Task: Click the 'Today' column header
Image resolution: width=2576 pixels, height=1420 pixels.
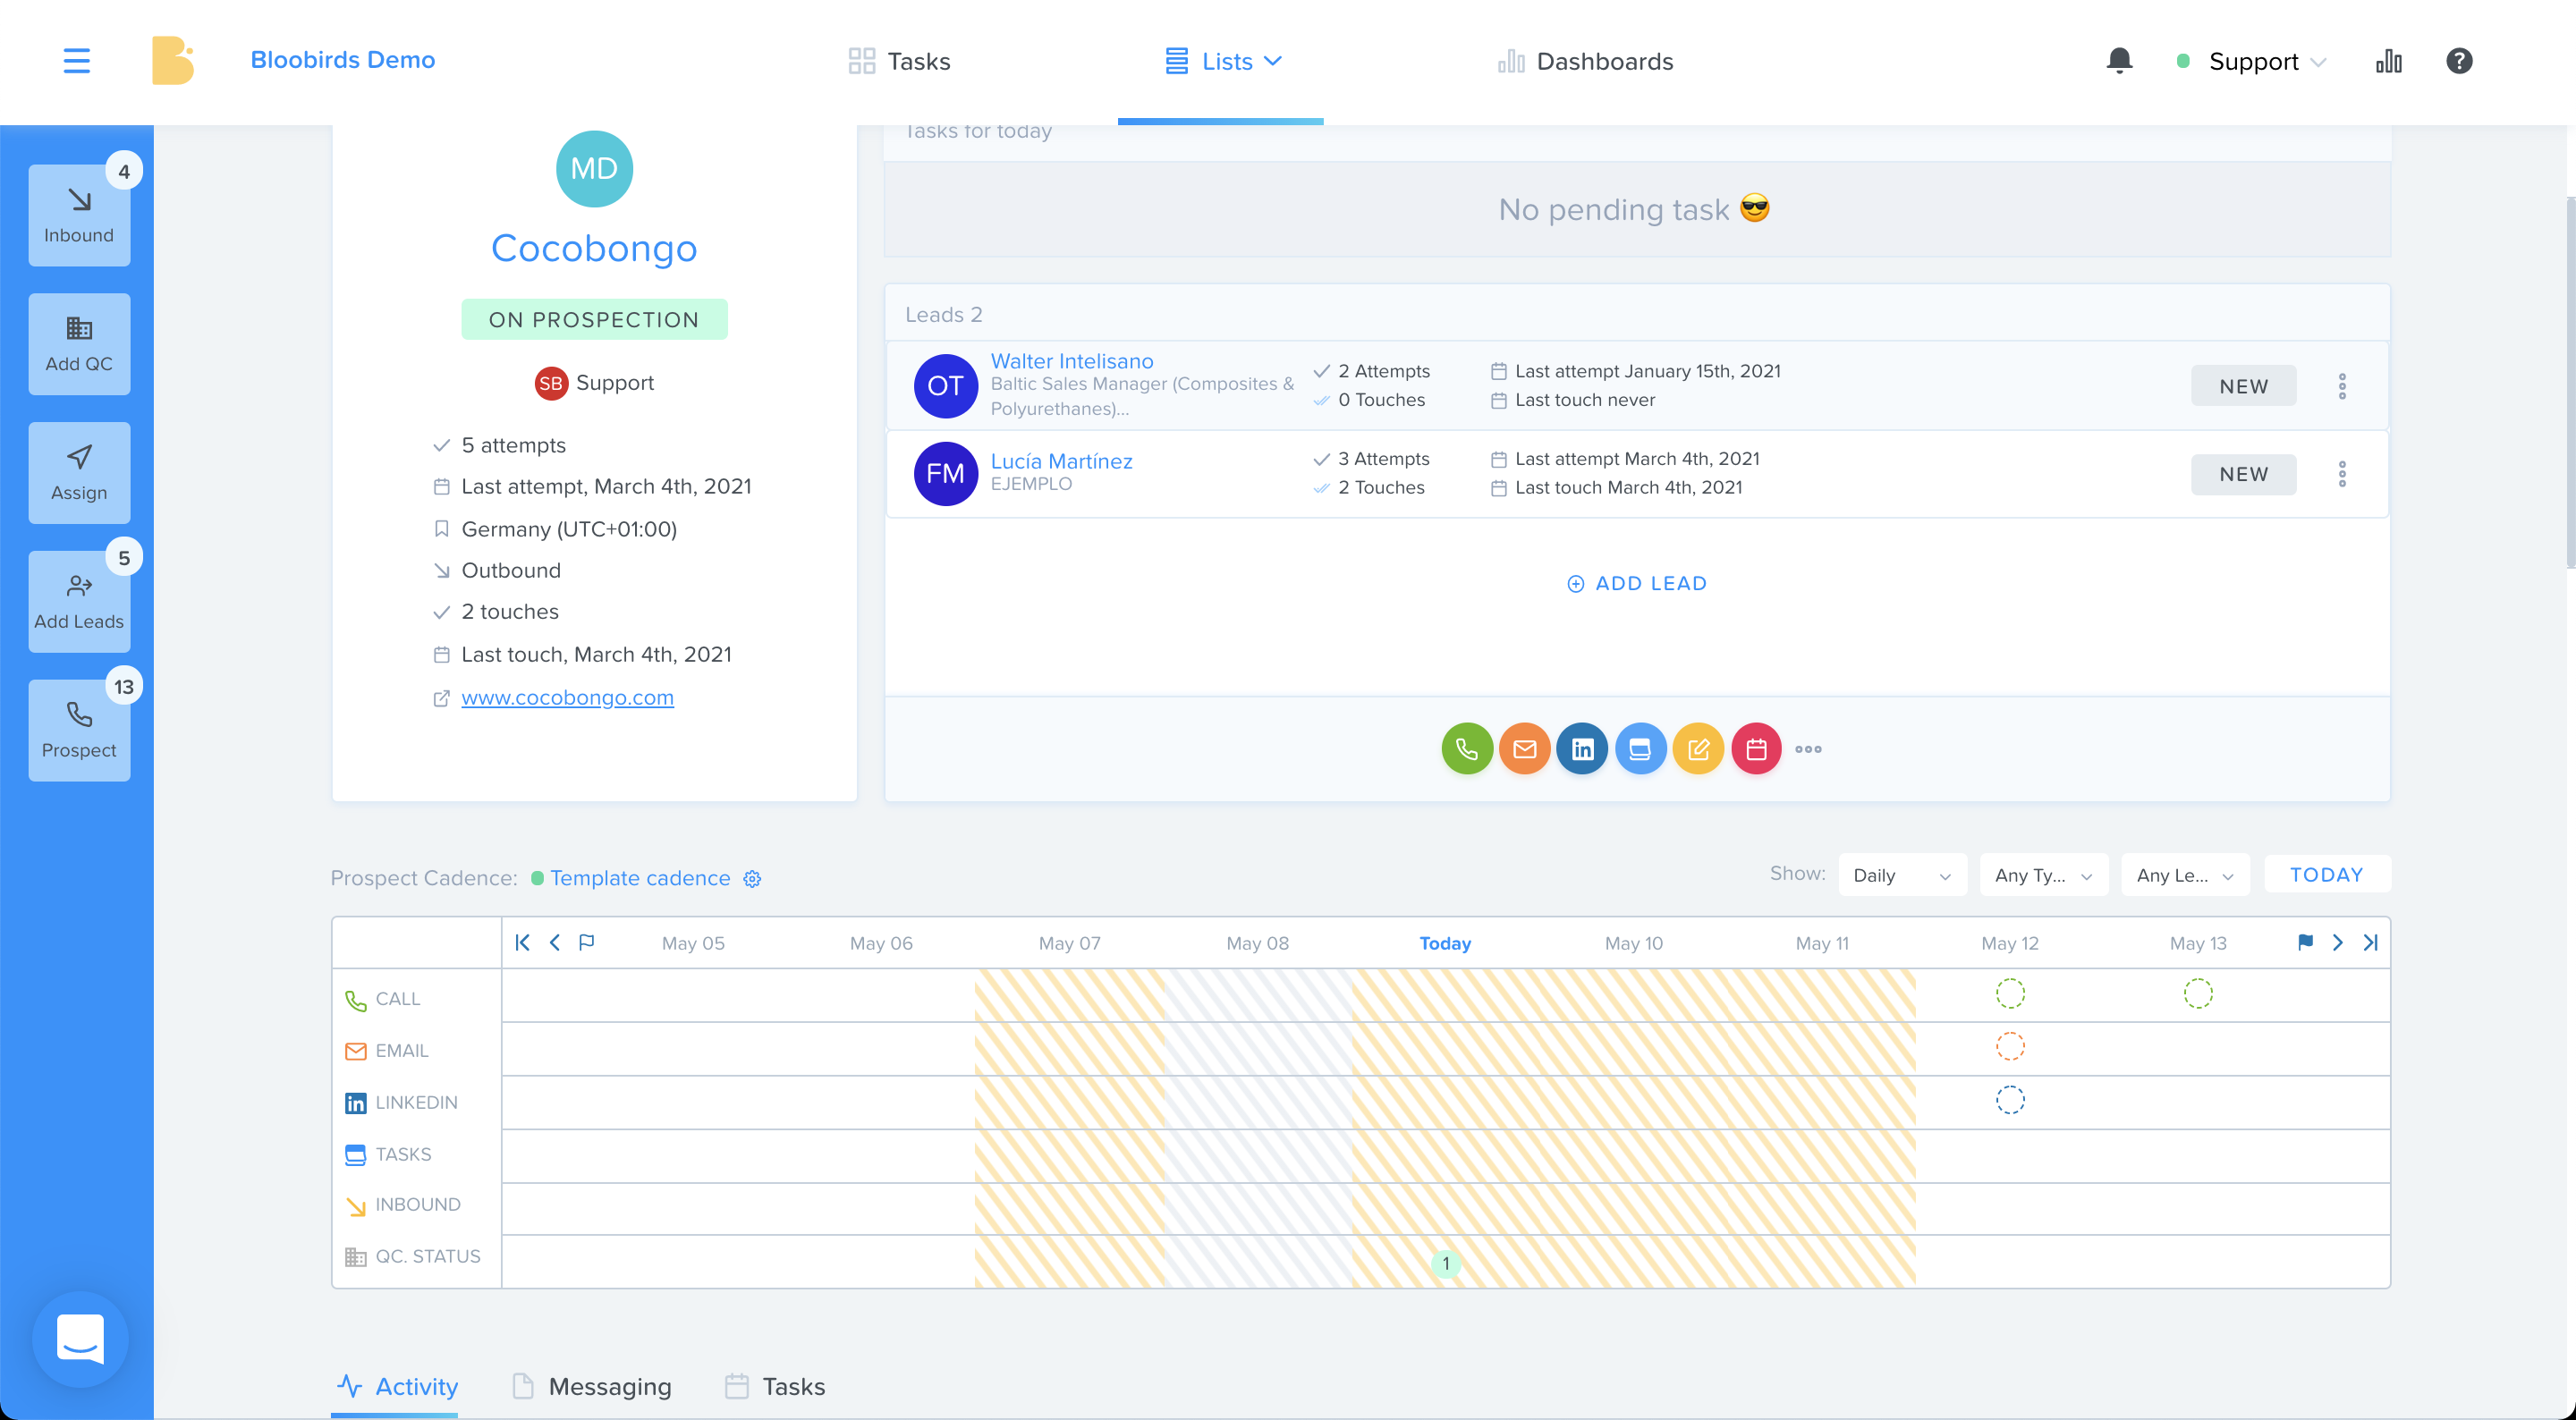Action: tap(1445, 943)
